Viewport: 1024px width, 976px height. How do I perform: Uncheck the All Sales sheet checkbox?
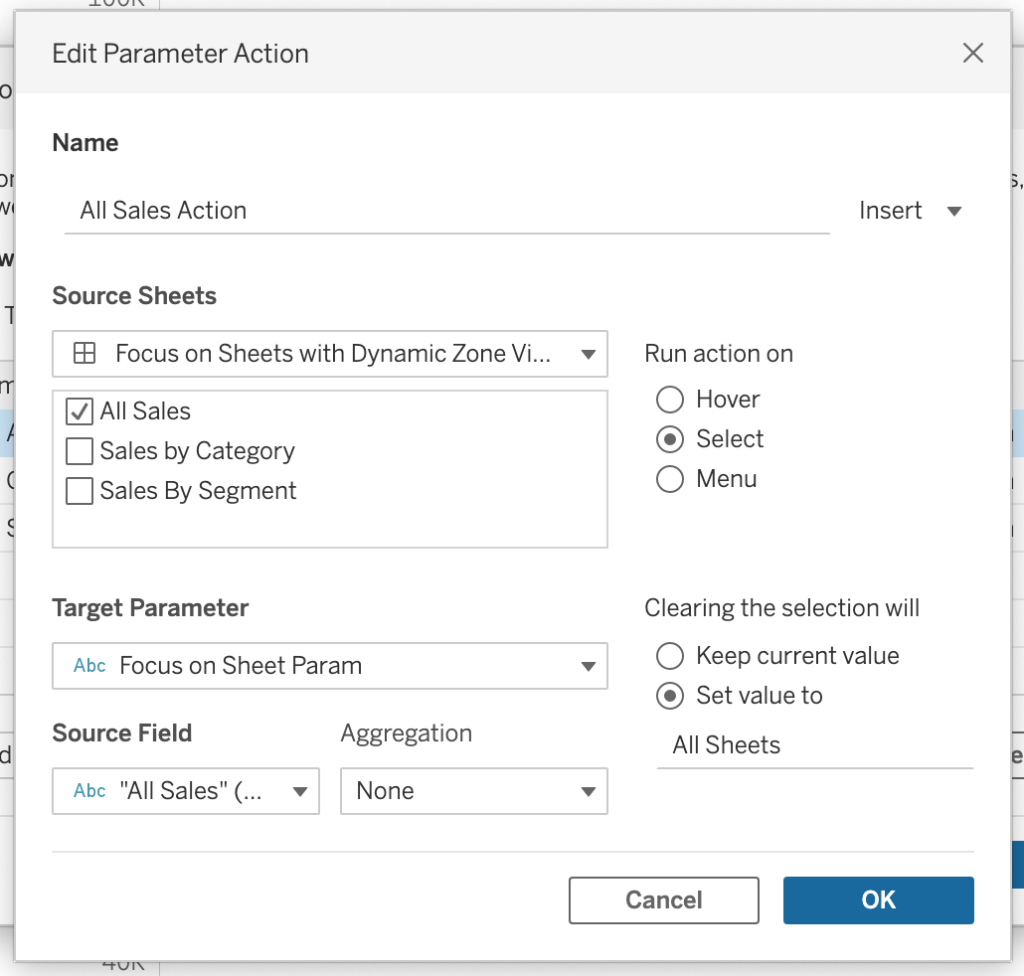click(79, 411)
